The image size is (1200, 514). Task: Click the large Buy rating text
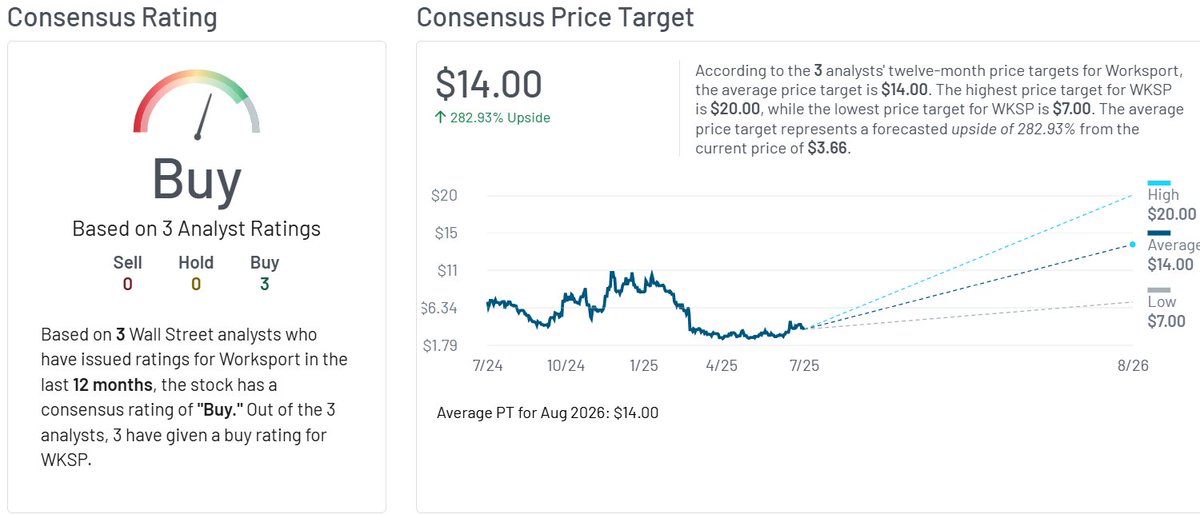[196, 180]
